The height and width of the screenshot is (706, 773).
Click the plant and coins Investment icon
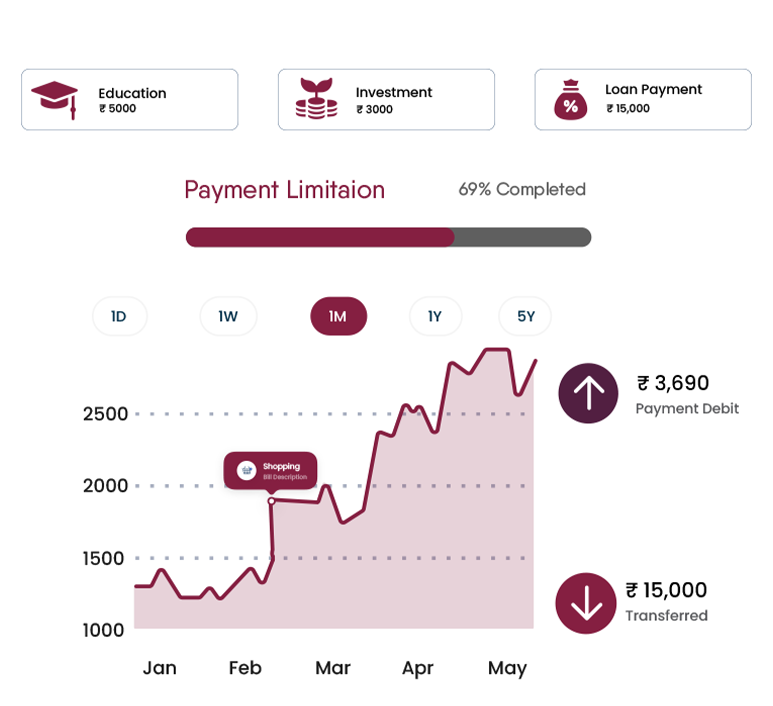click(316, 99)
